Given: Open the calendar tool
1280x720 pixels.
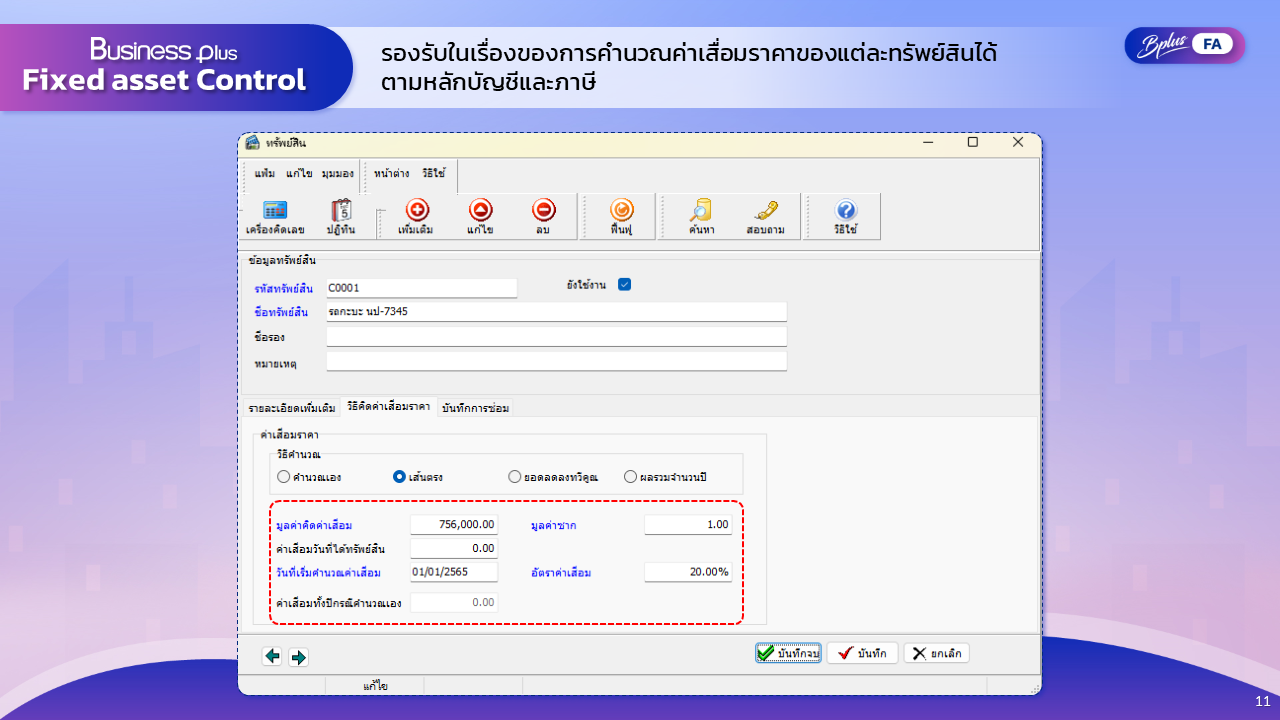Looking at the screenshot, I should pos(341,214).
